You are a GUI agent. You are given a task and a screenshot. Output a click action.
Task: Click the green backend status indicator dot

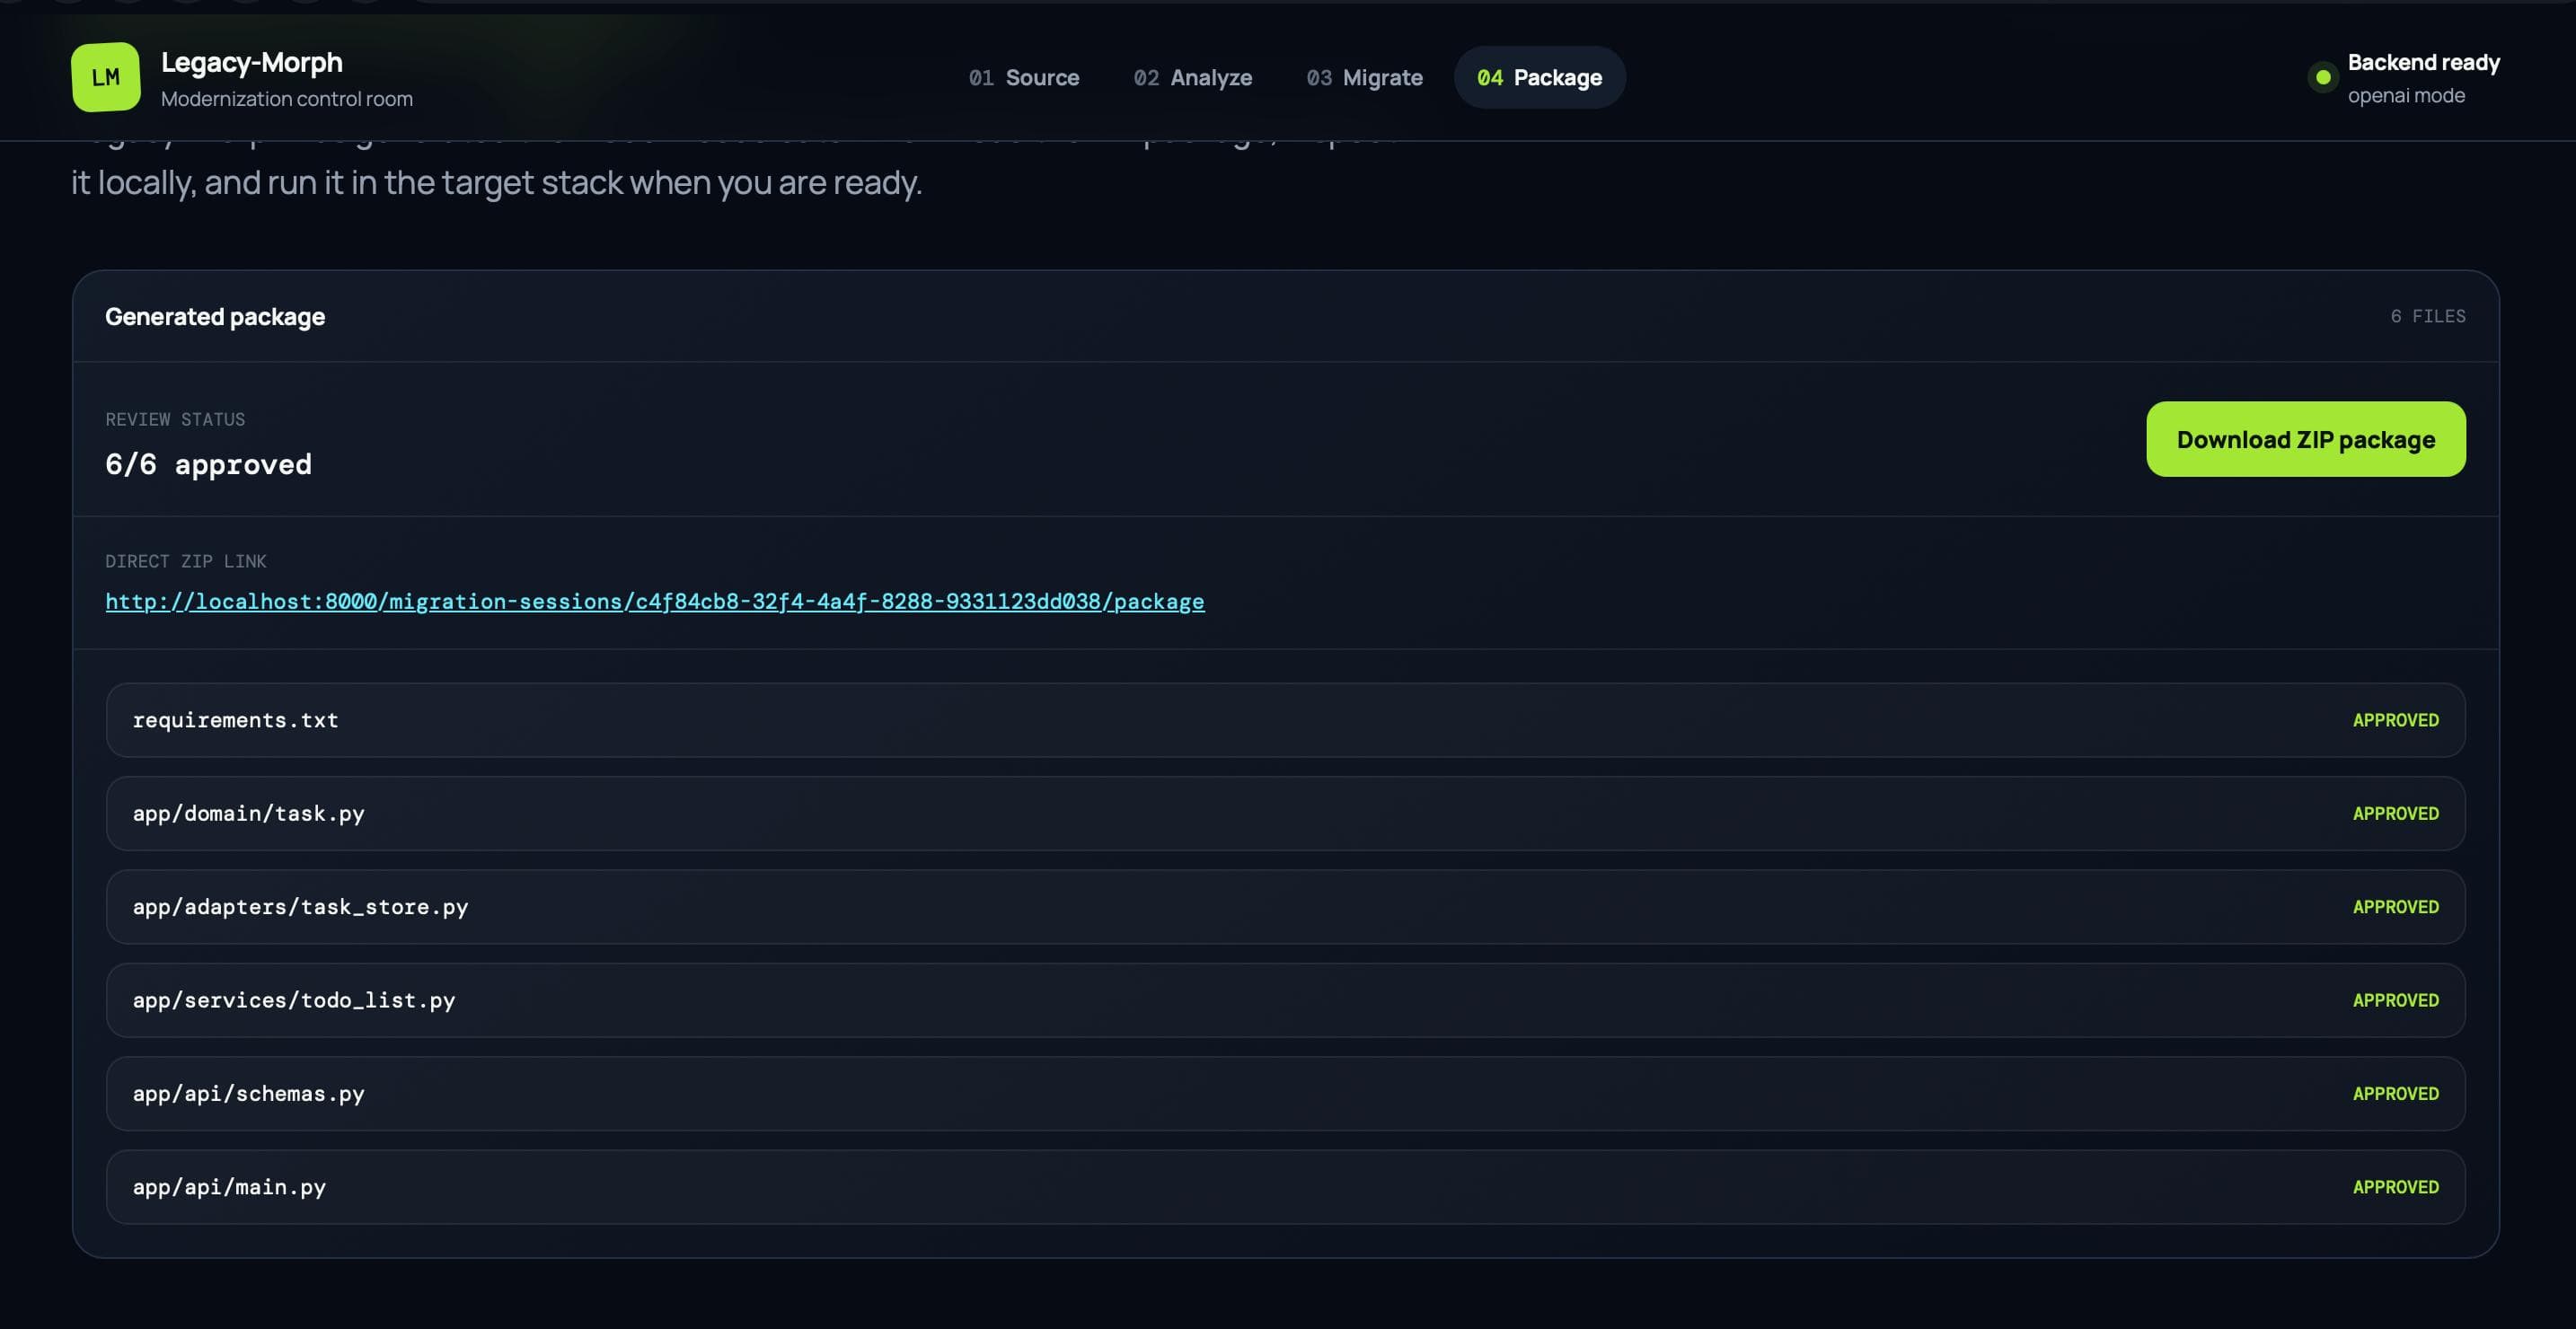click(x=2323, y=77)
